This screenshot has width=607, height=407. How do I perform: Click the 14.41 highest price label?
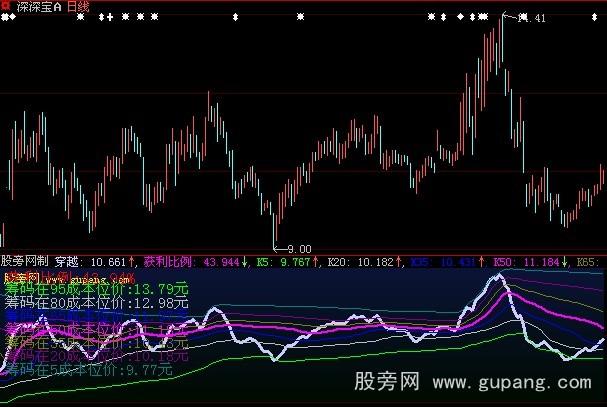[532, 18]
